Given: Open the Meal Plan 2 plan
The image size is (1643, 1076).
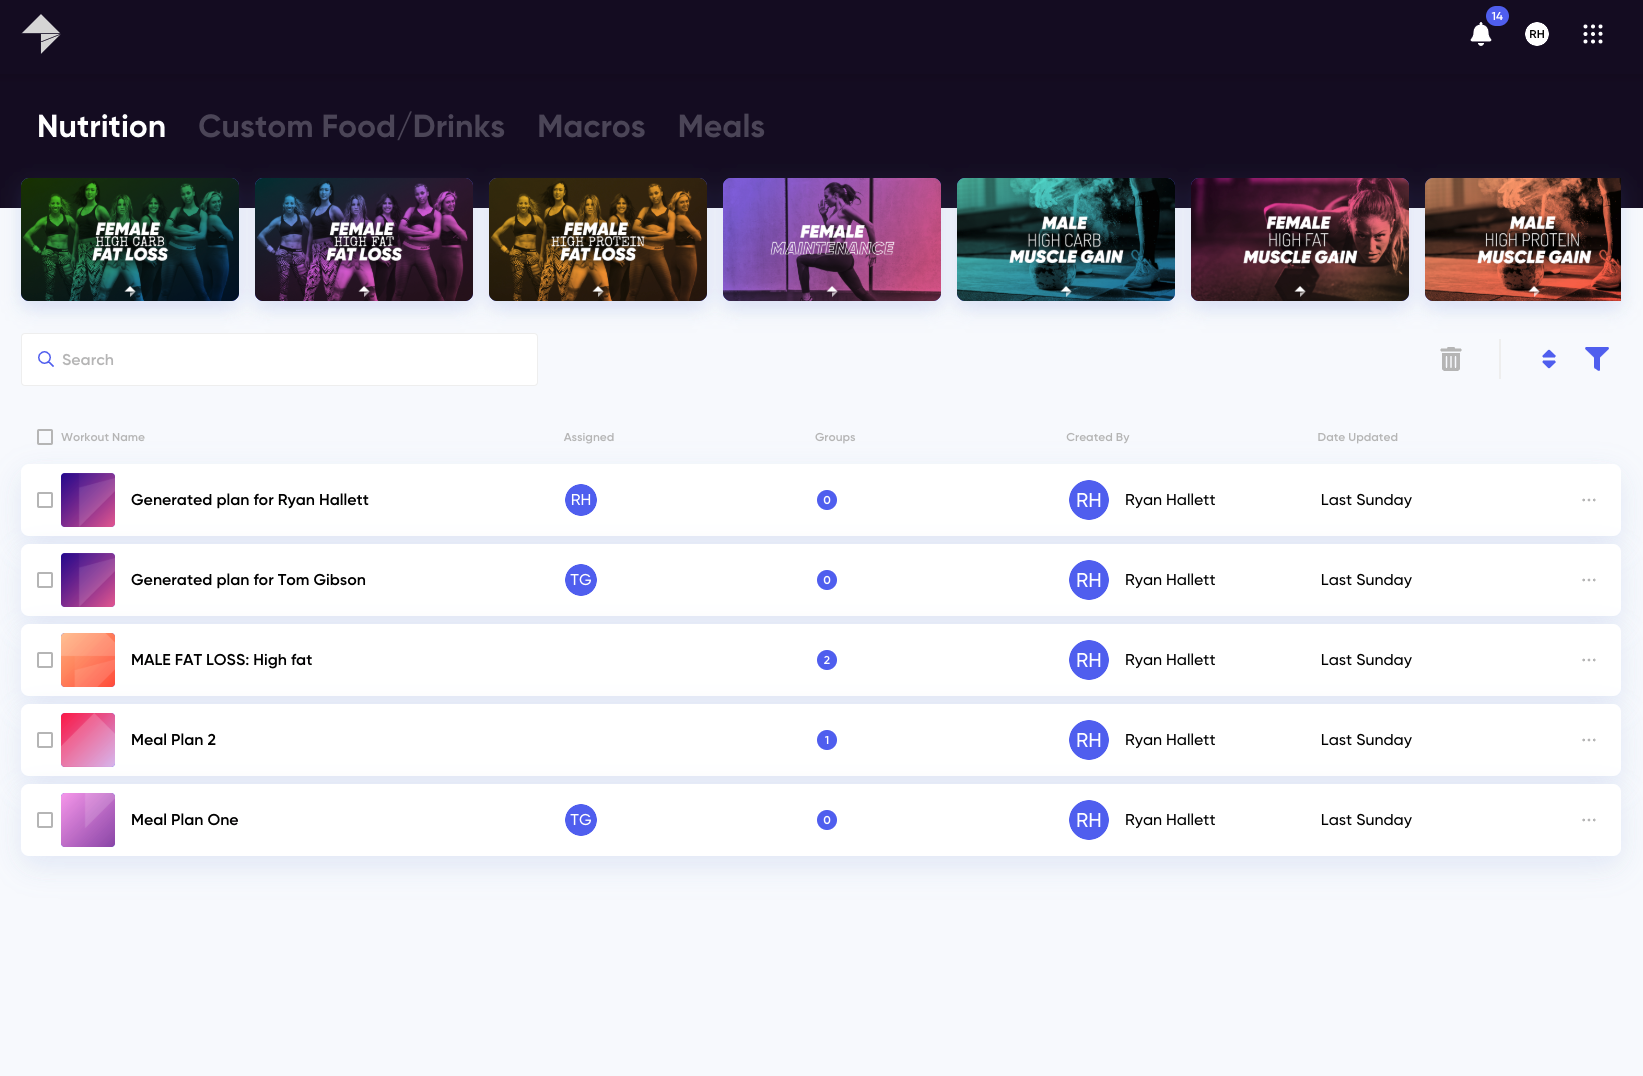Looking at the screenshot, I should (x=173, y=740).
